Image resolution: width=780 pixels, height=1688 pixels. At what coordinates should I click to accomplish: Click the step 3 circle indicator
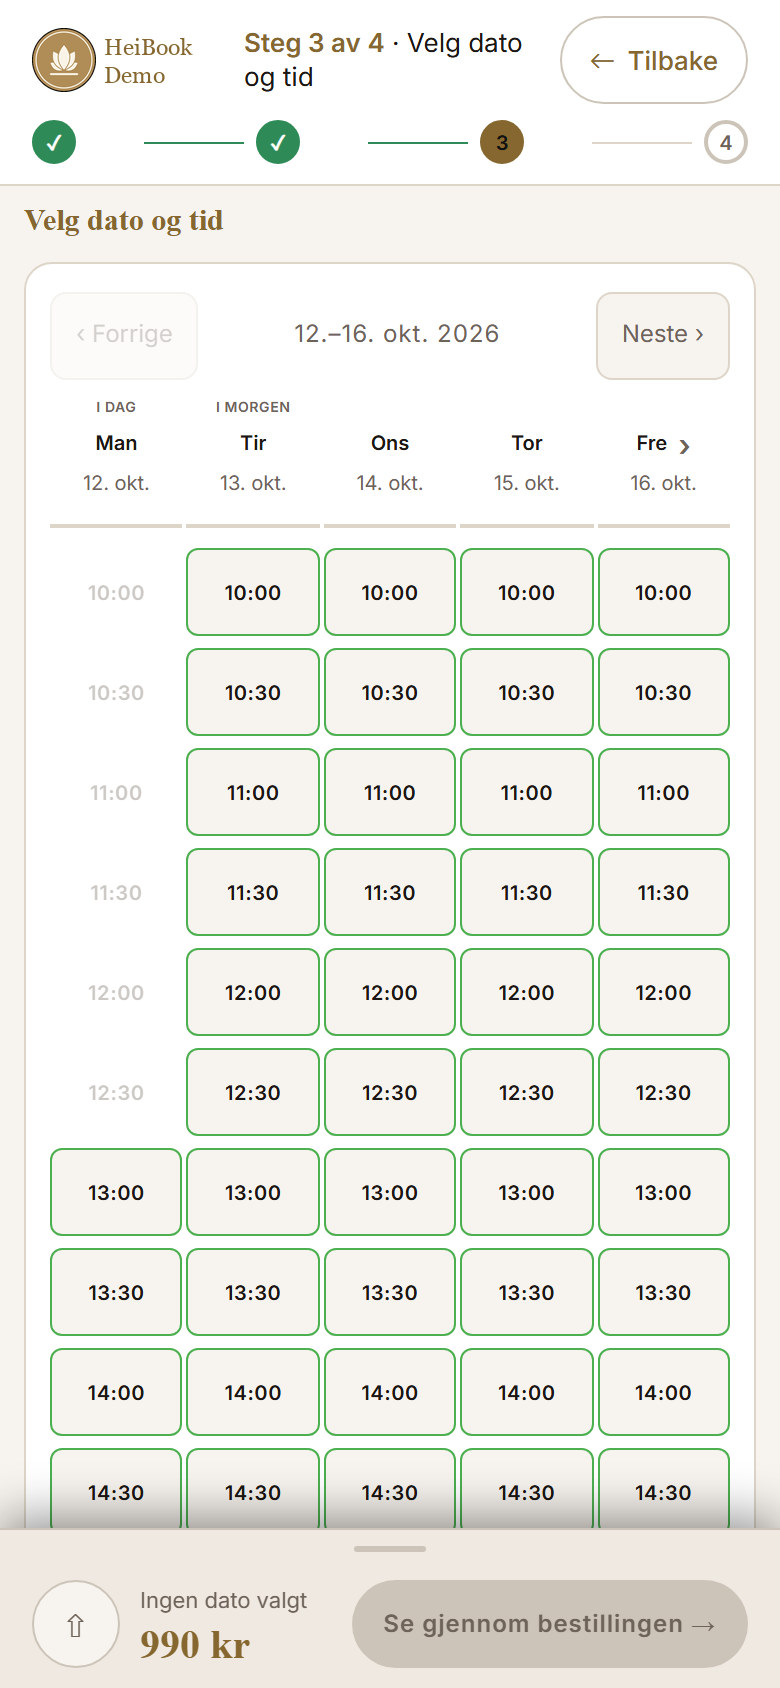coord(502,142)
